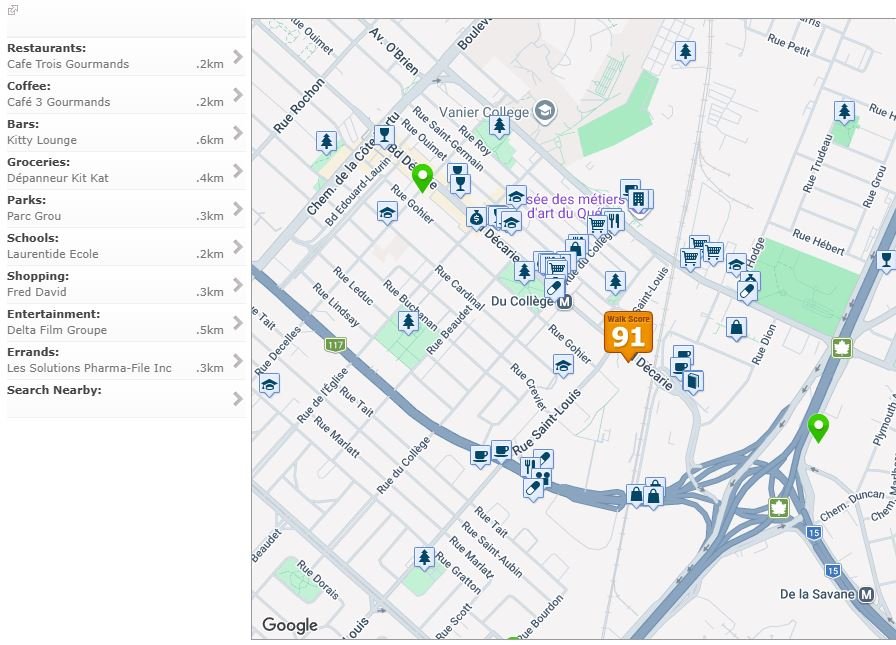Click the Du Collège metro station icon
Image resolution: width=896 pixels, height=645 pixels.
click(565, 302)
